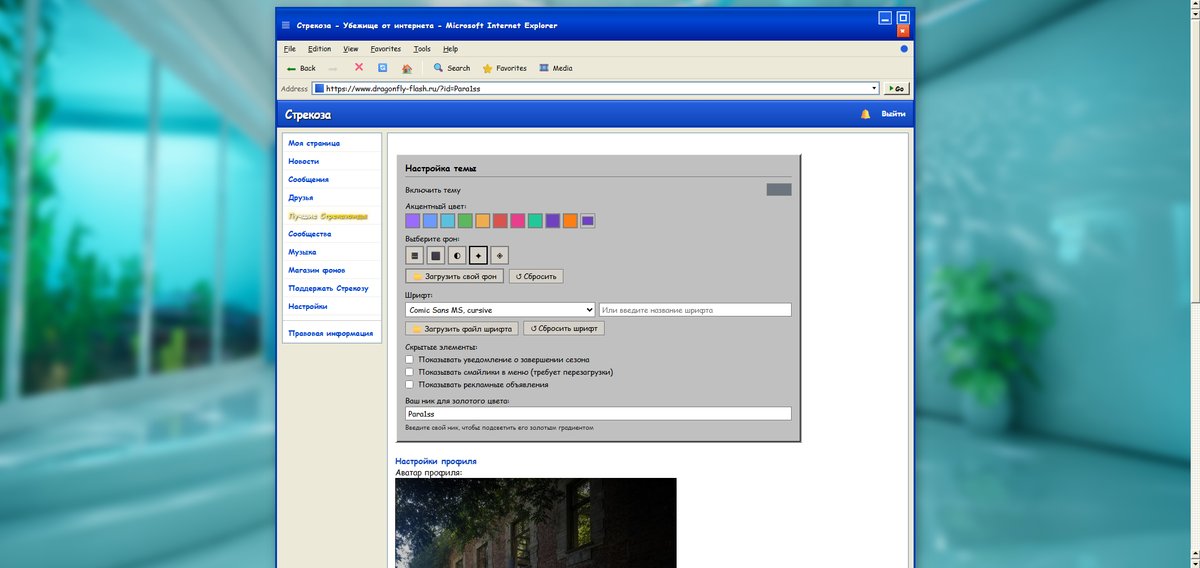This screenshot has height=568, width=1200.
Task: Click the golden nickname field containing Para1ss
Action: tap(598, 413)
